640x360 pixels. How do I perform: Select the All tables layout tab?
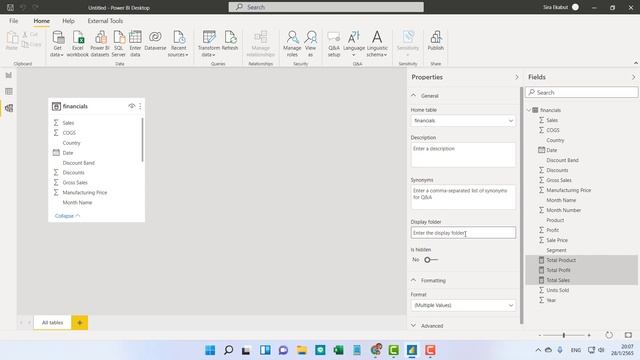(53, 322)
